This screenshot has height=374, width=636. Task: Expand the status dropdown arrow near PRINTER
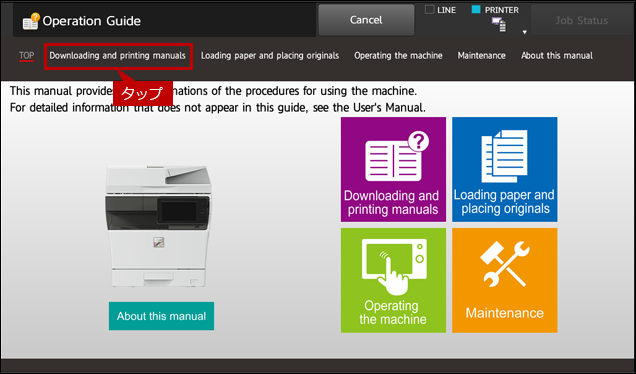coord(524,32)
